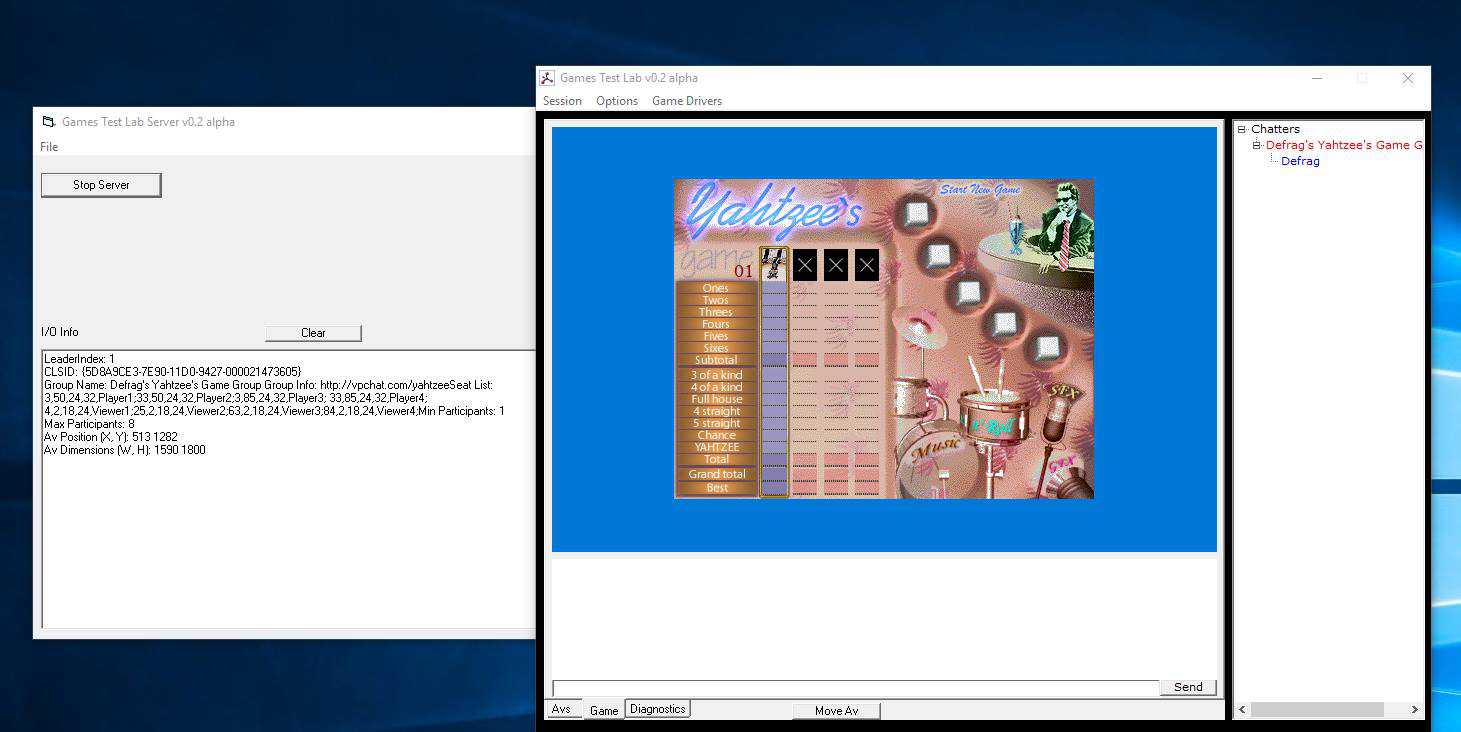Click the Chatters panel horizontal scrollbar thumb
Image resolution: width=1461 pixels, height=732 pixels.
pos(1317,710)
